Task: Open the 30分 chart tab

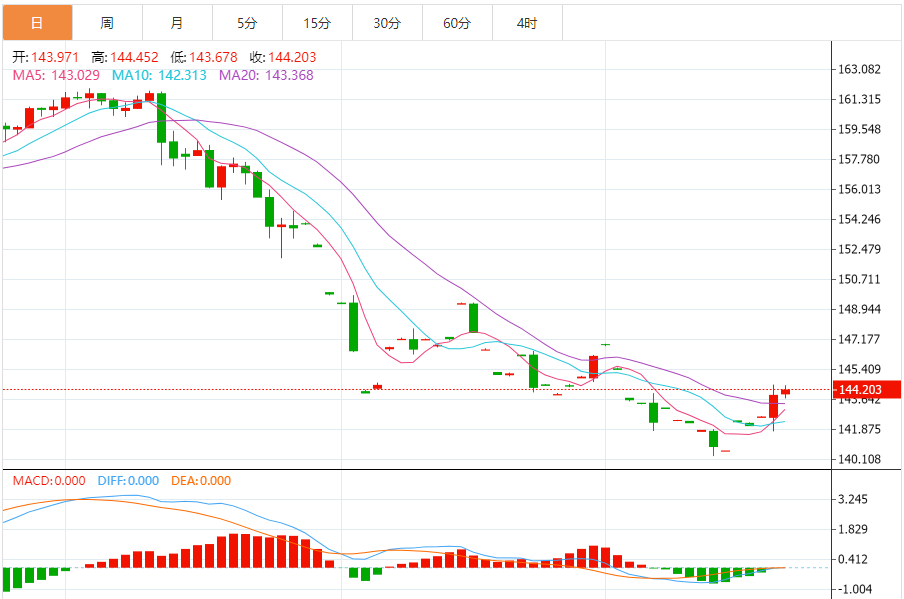Action: [x=387, y=23]
